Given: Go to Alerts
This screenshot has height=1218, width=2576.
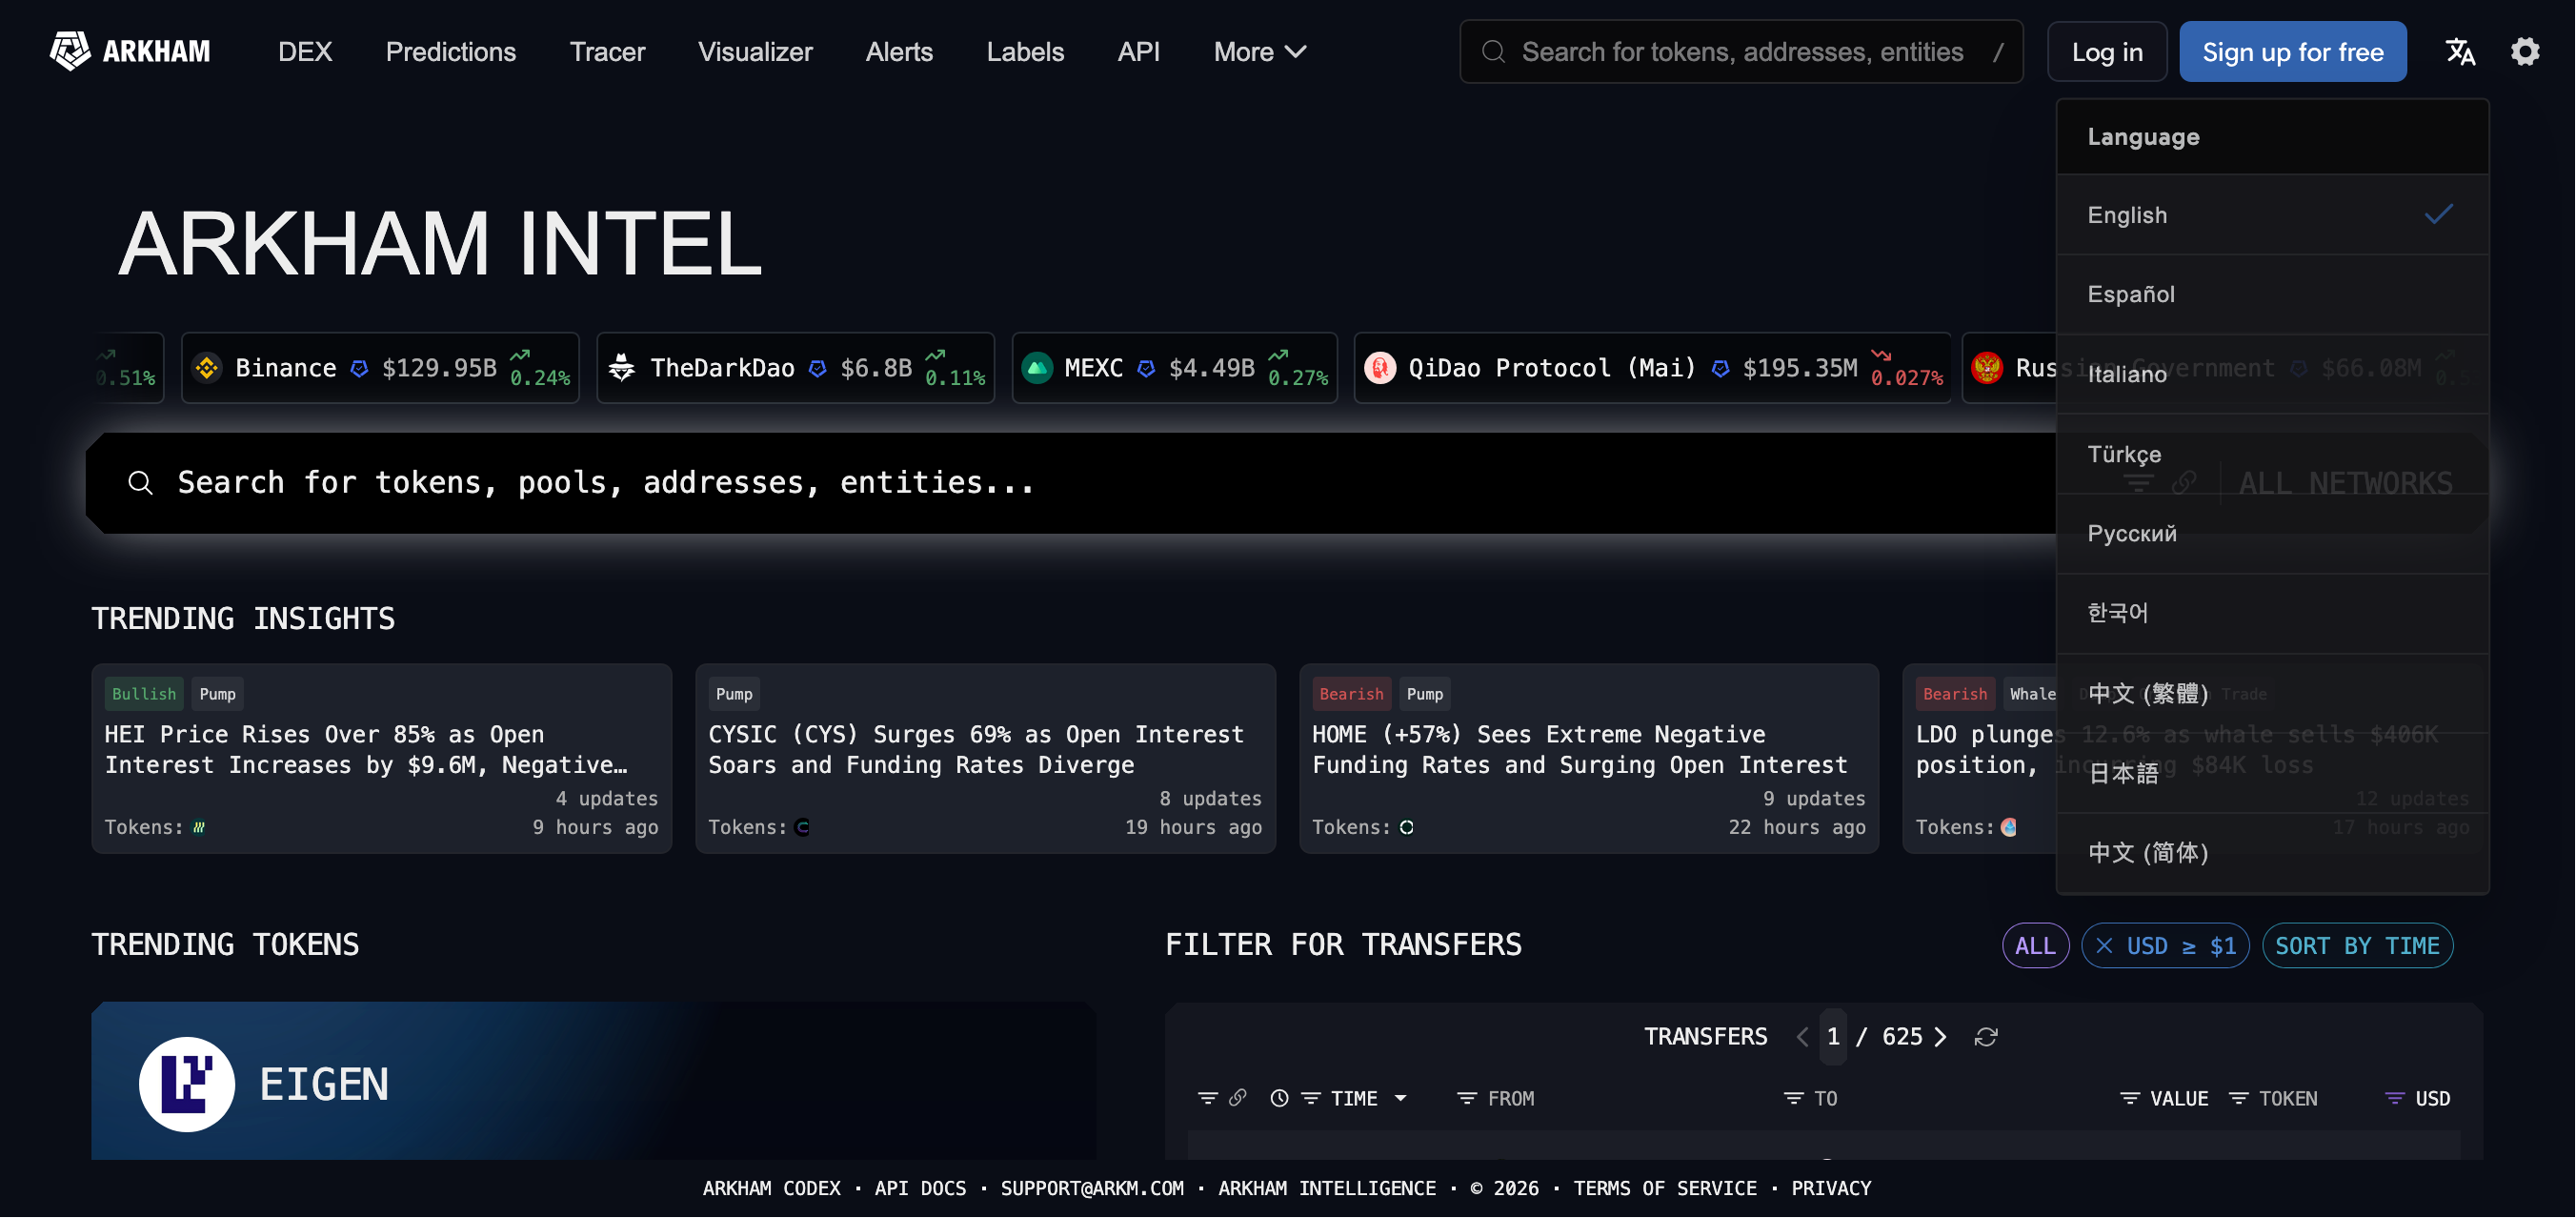Looking at the screenshot, I should point(899,51).
